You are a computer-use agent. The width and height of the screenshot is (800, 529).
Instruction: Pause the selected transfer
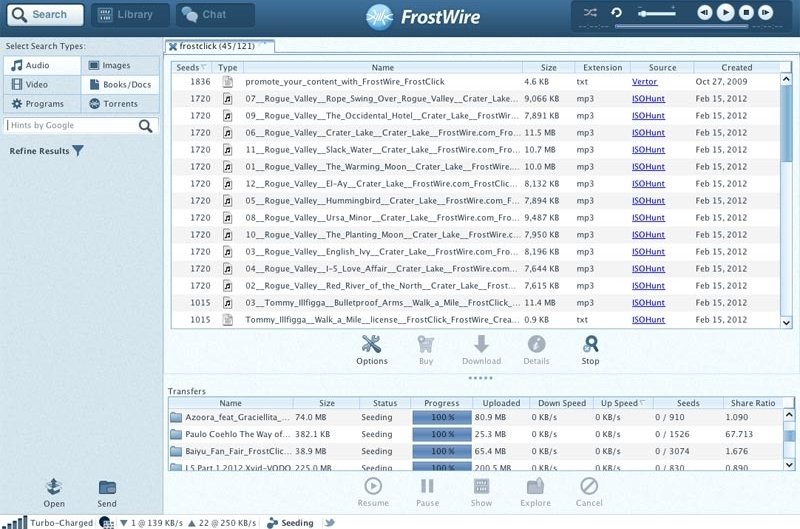click(427, 492)
